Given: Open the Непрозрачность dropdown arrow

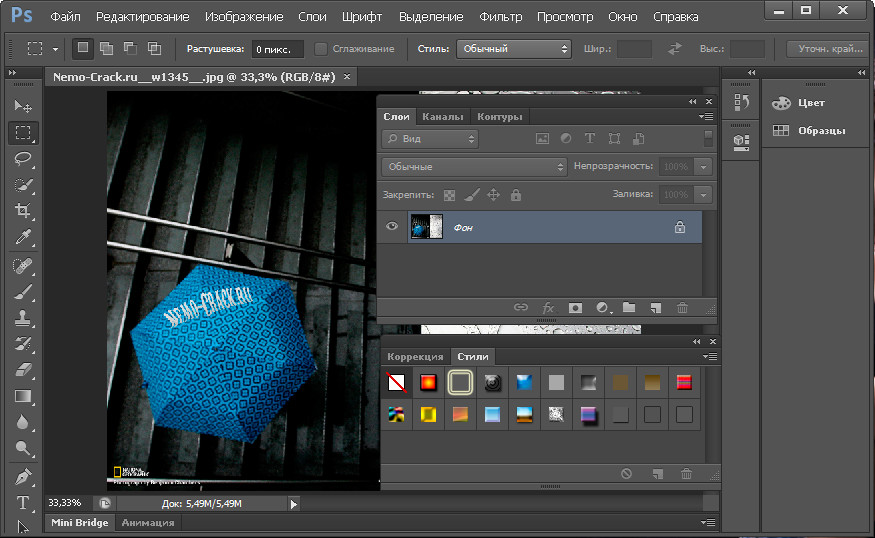Looking at the screenshot, I should pyautogui.click(x=704, y=166).
